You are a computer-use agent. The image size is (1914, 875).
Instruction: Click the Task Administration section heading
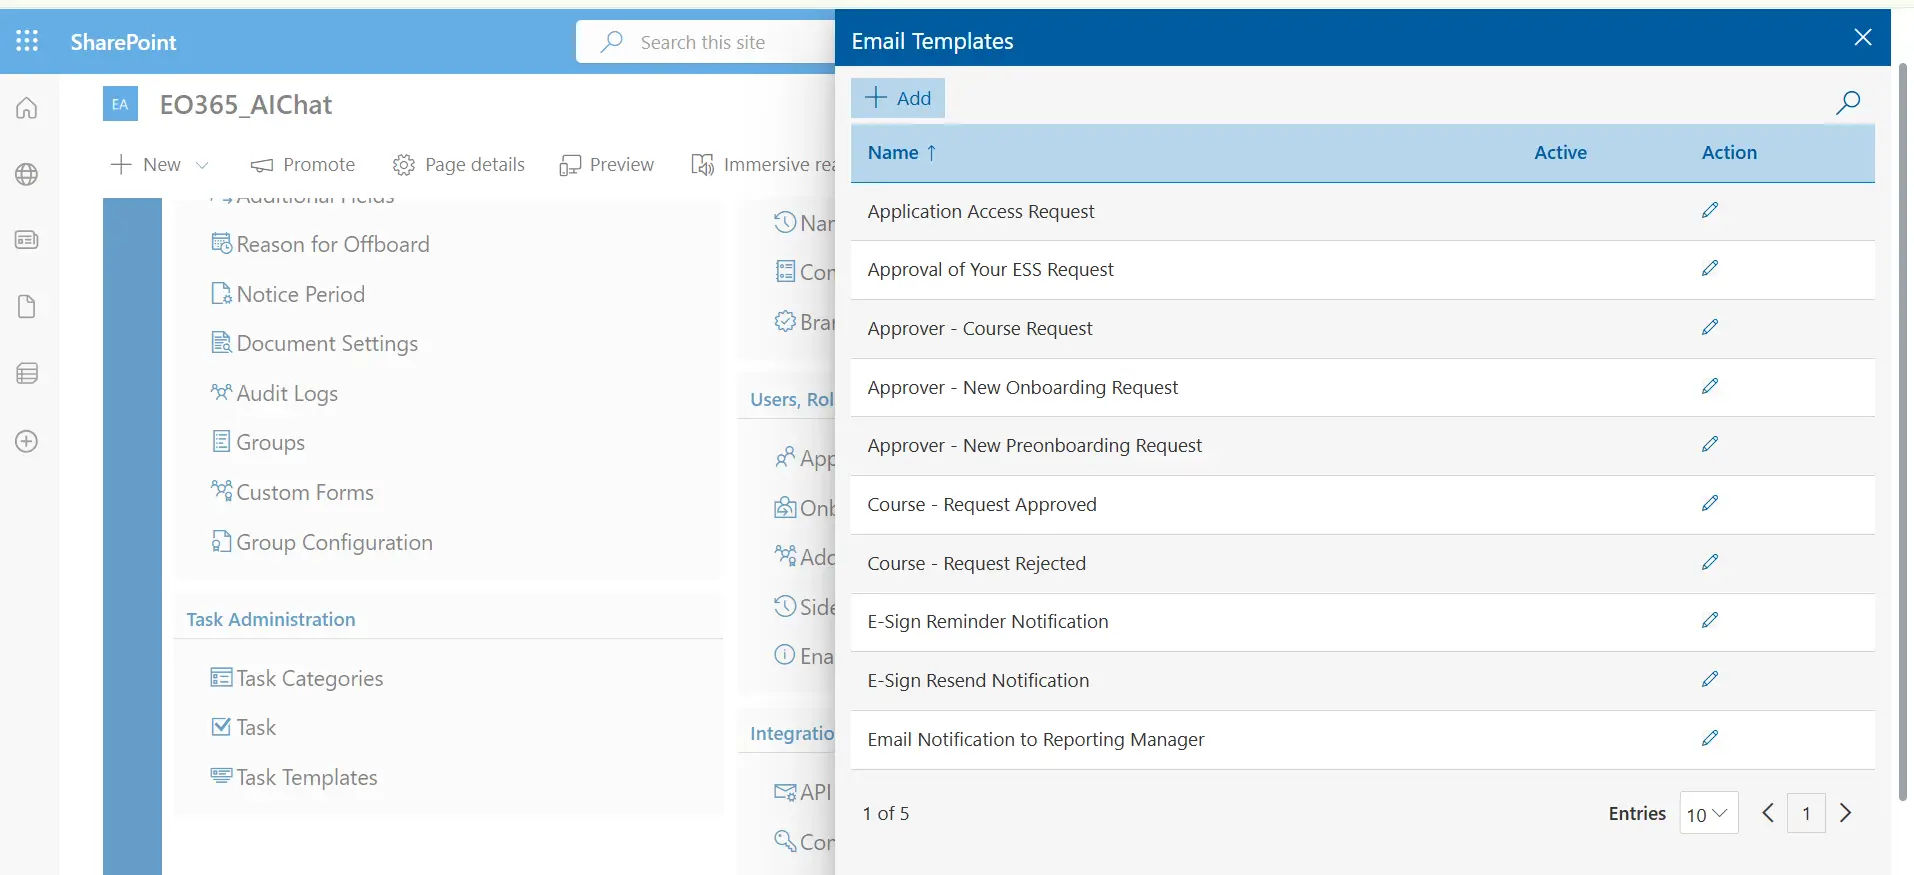click(271, 619)
